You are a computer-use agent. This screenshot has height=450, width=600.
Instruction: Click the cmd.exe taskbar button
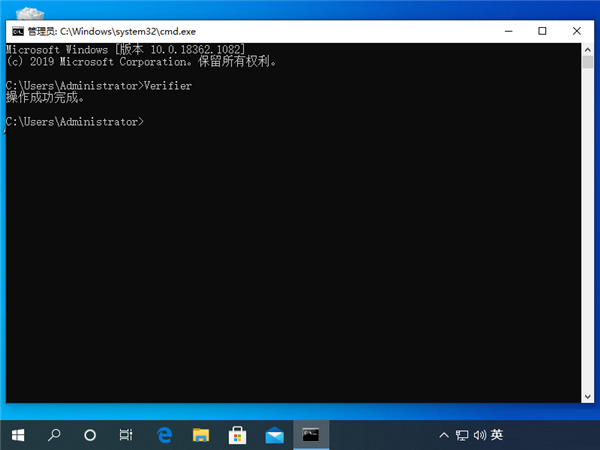311,435
